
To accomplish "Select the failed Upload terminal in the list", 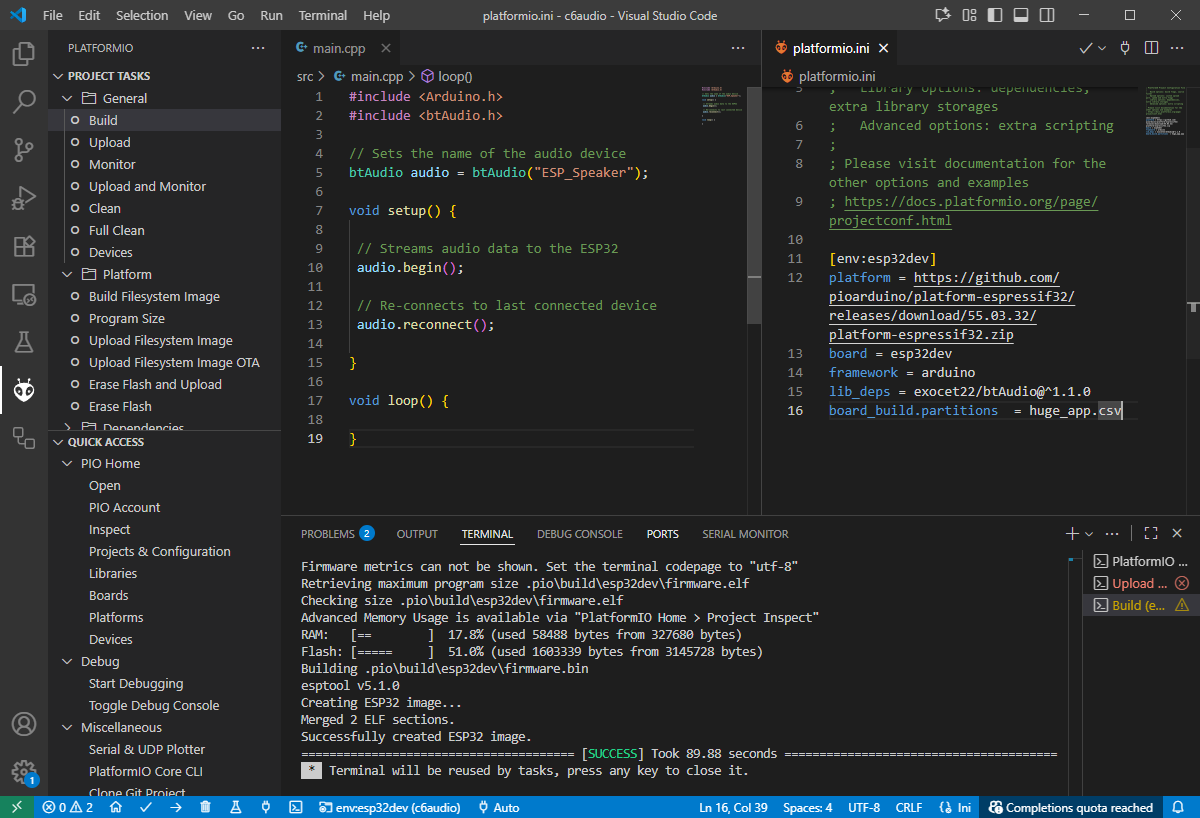I will [x=1139, y=583].
